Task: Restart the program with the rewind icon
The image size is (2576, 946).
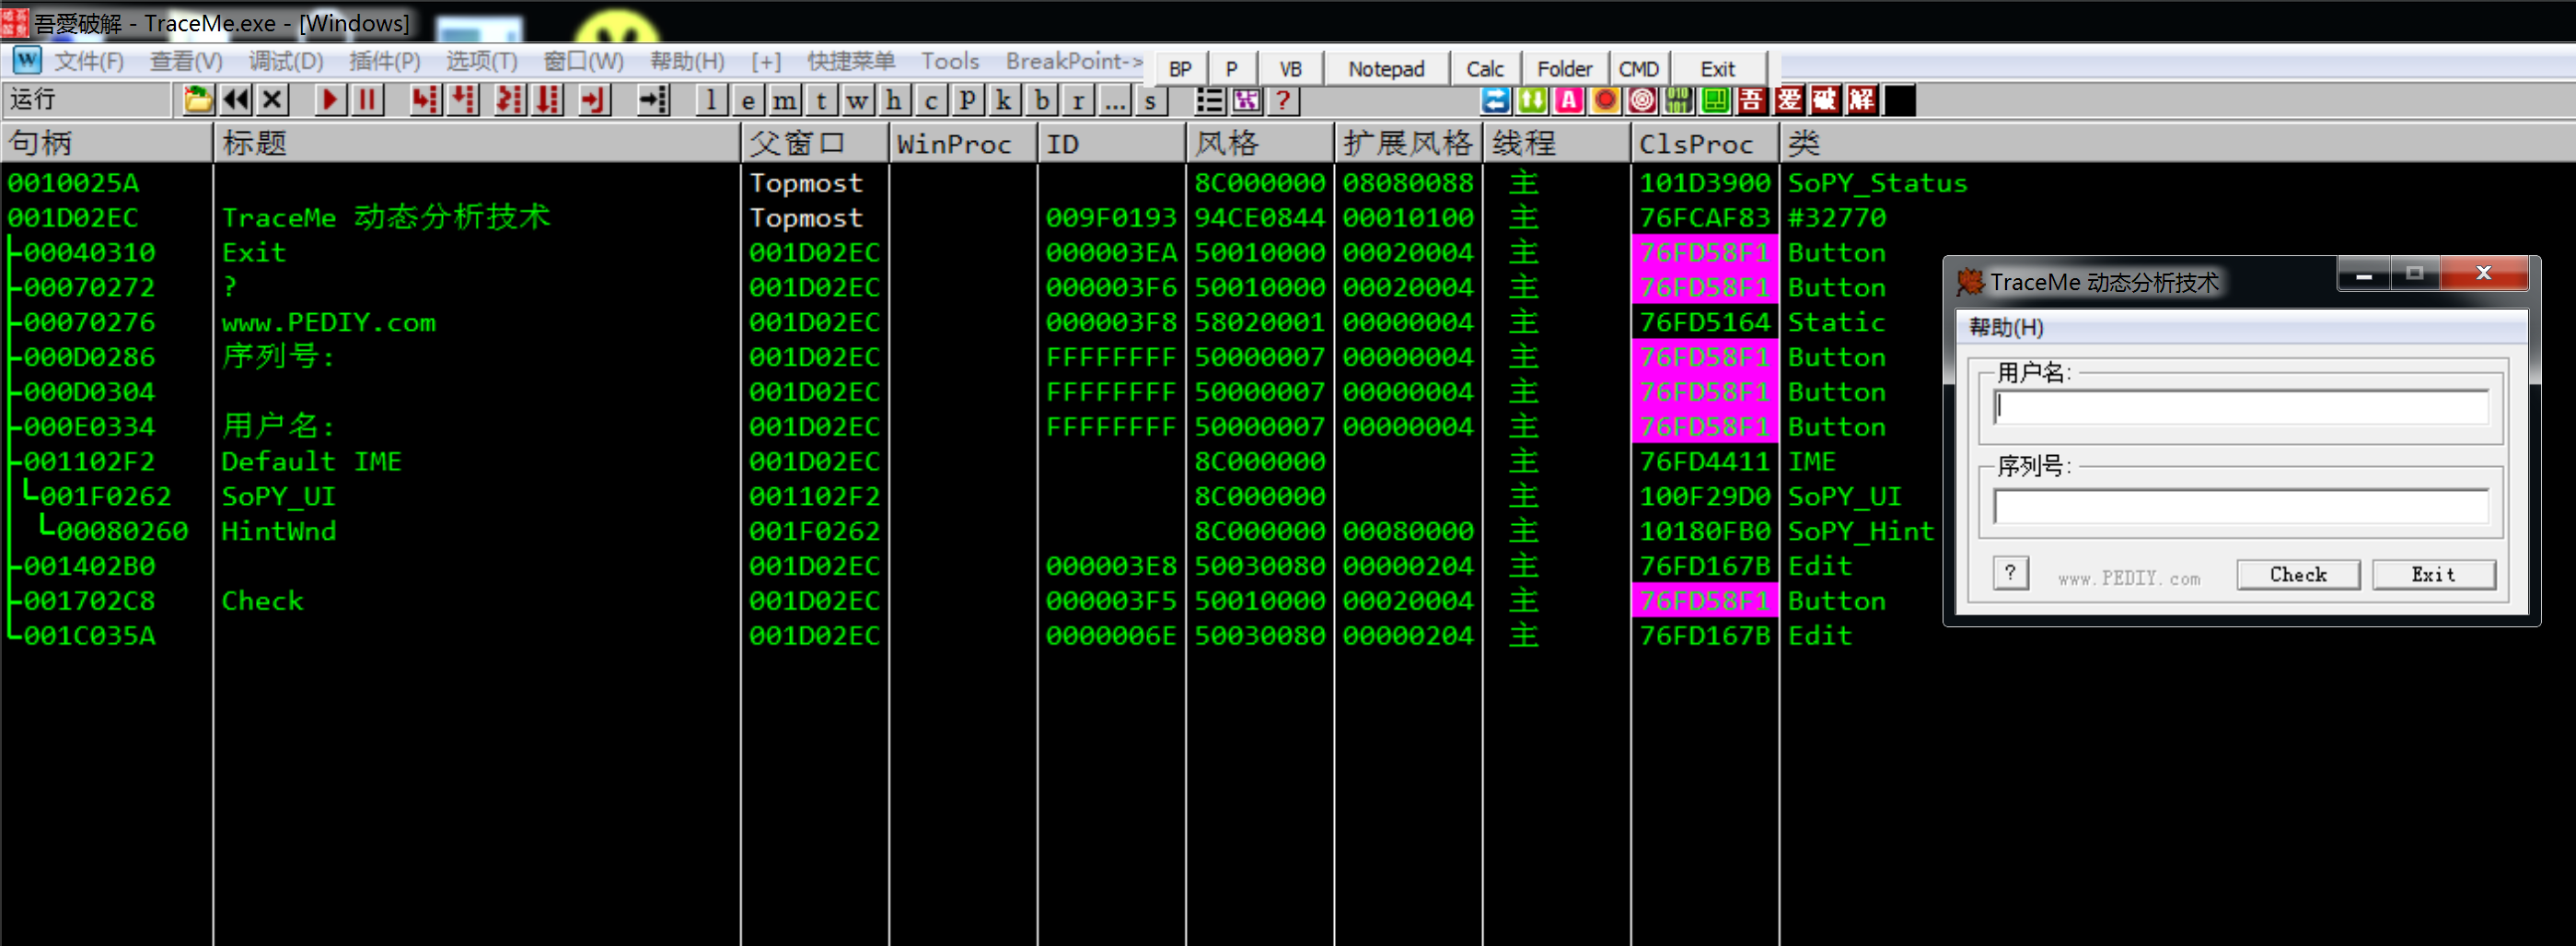Action: [236, 100]
